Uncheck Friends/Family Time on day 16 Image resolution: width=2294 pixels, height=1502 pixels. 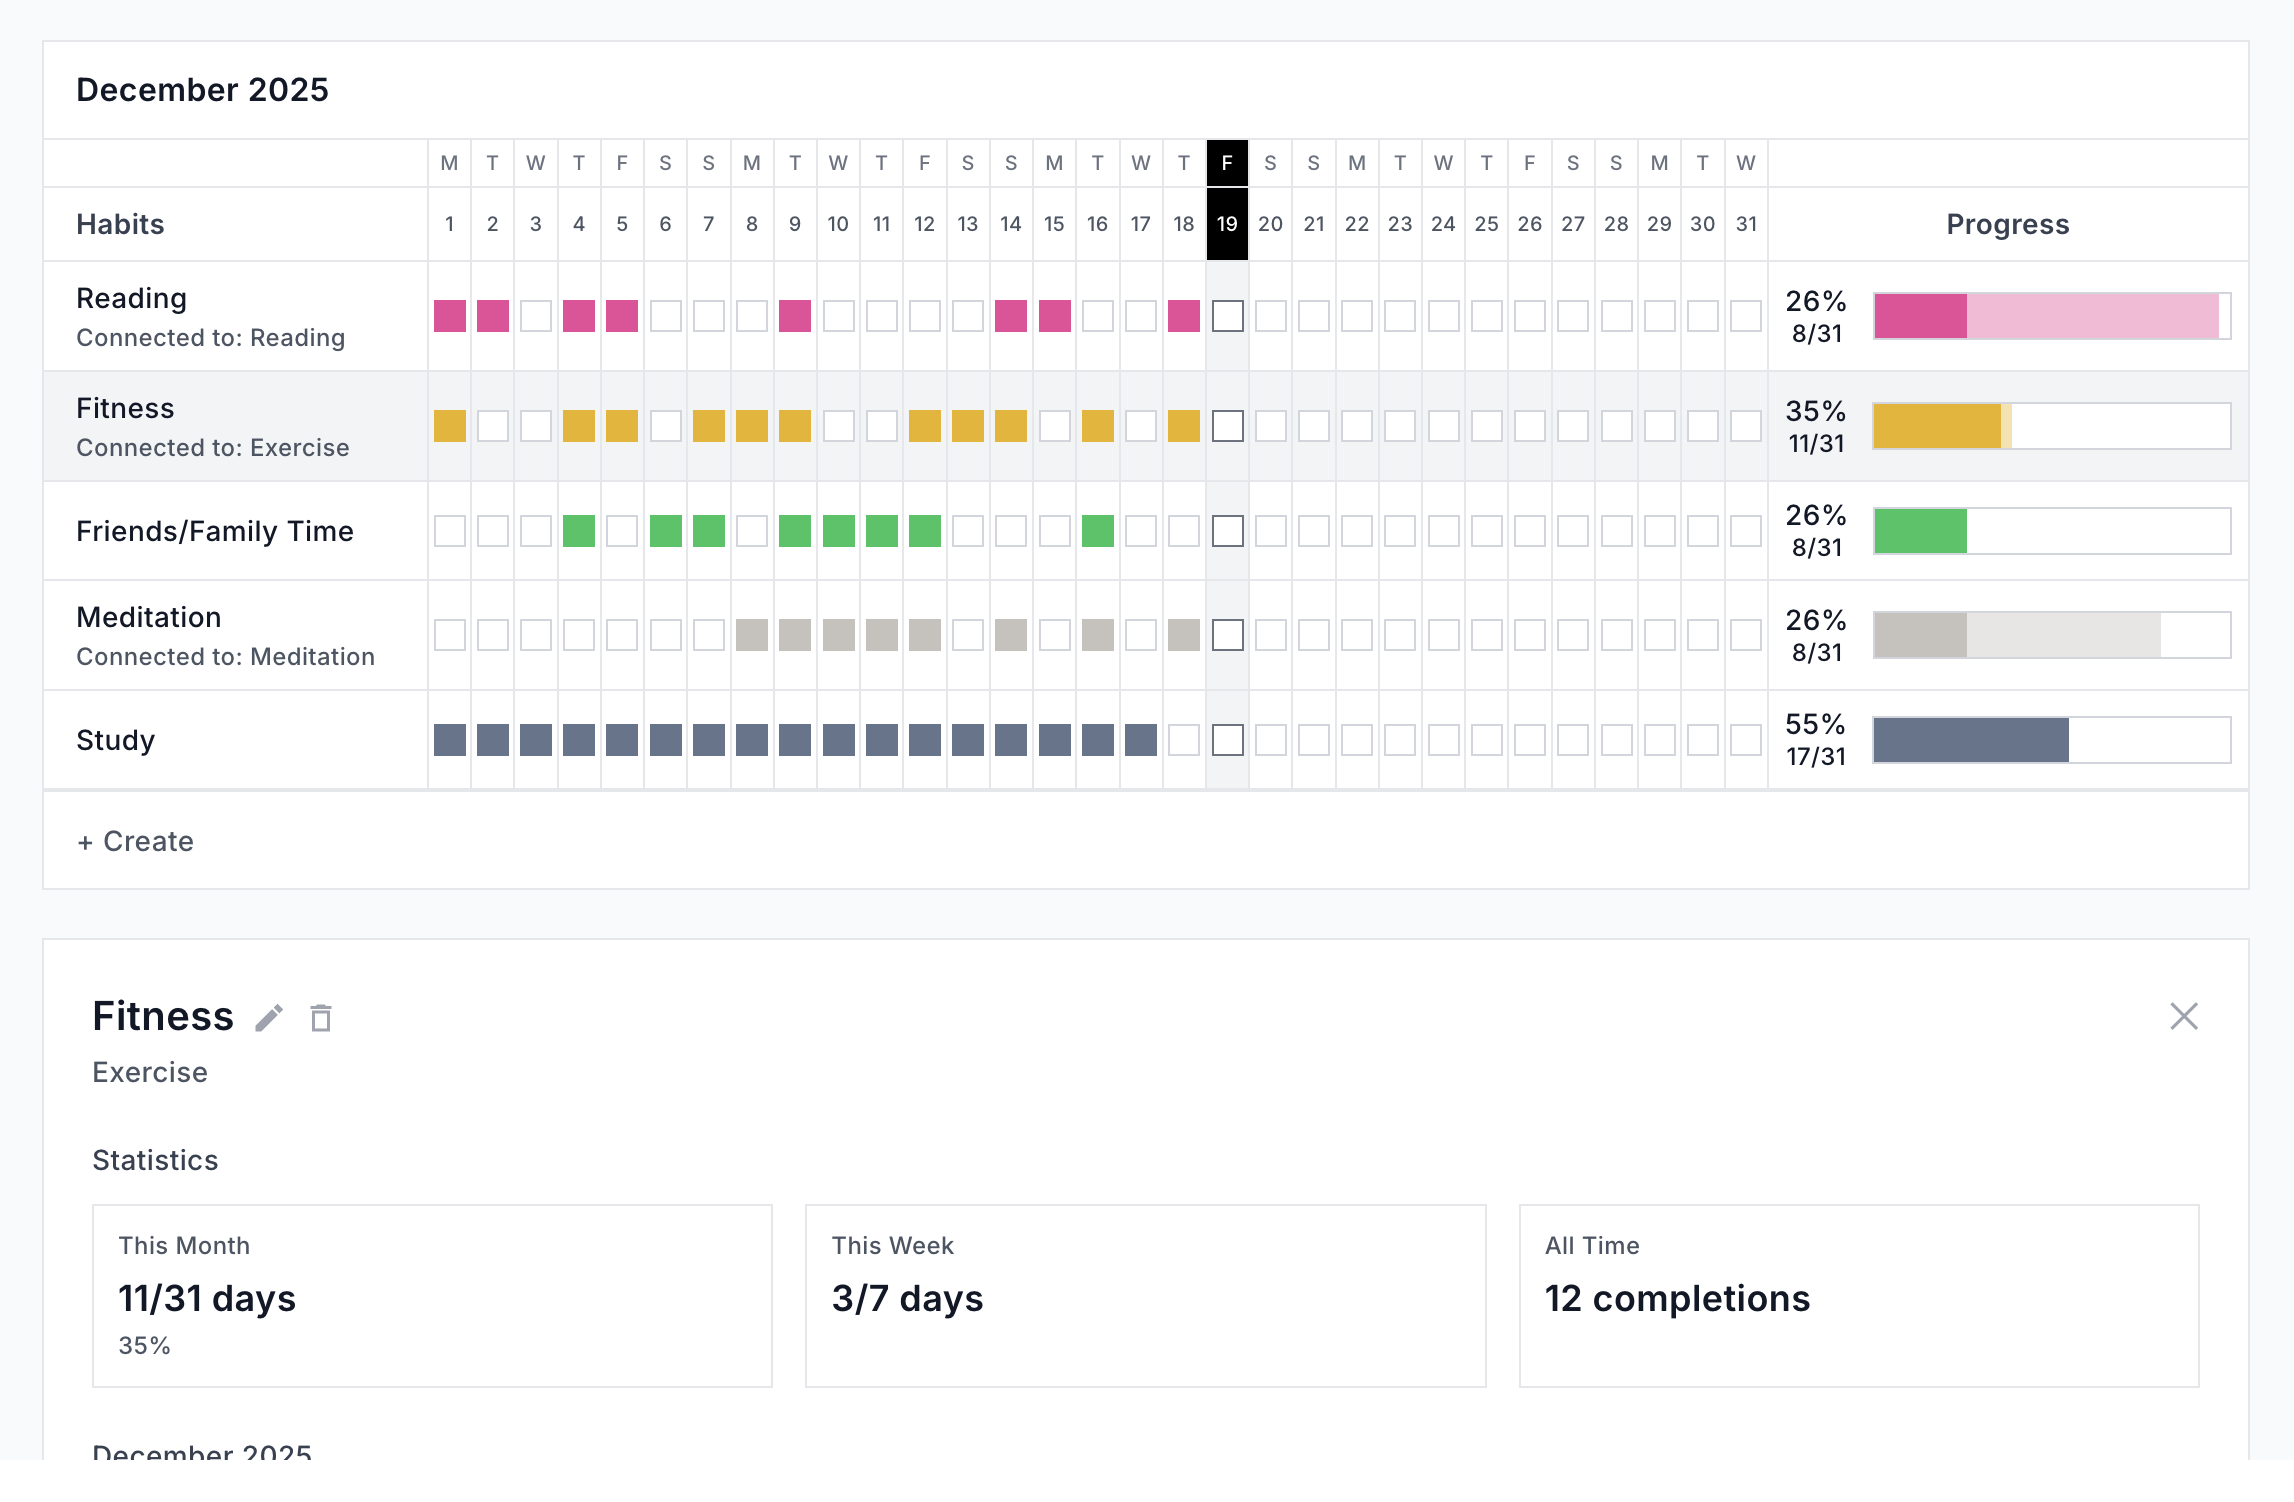coord(1097,531)
